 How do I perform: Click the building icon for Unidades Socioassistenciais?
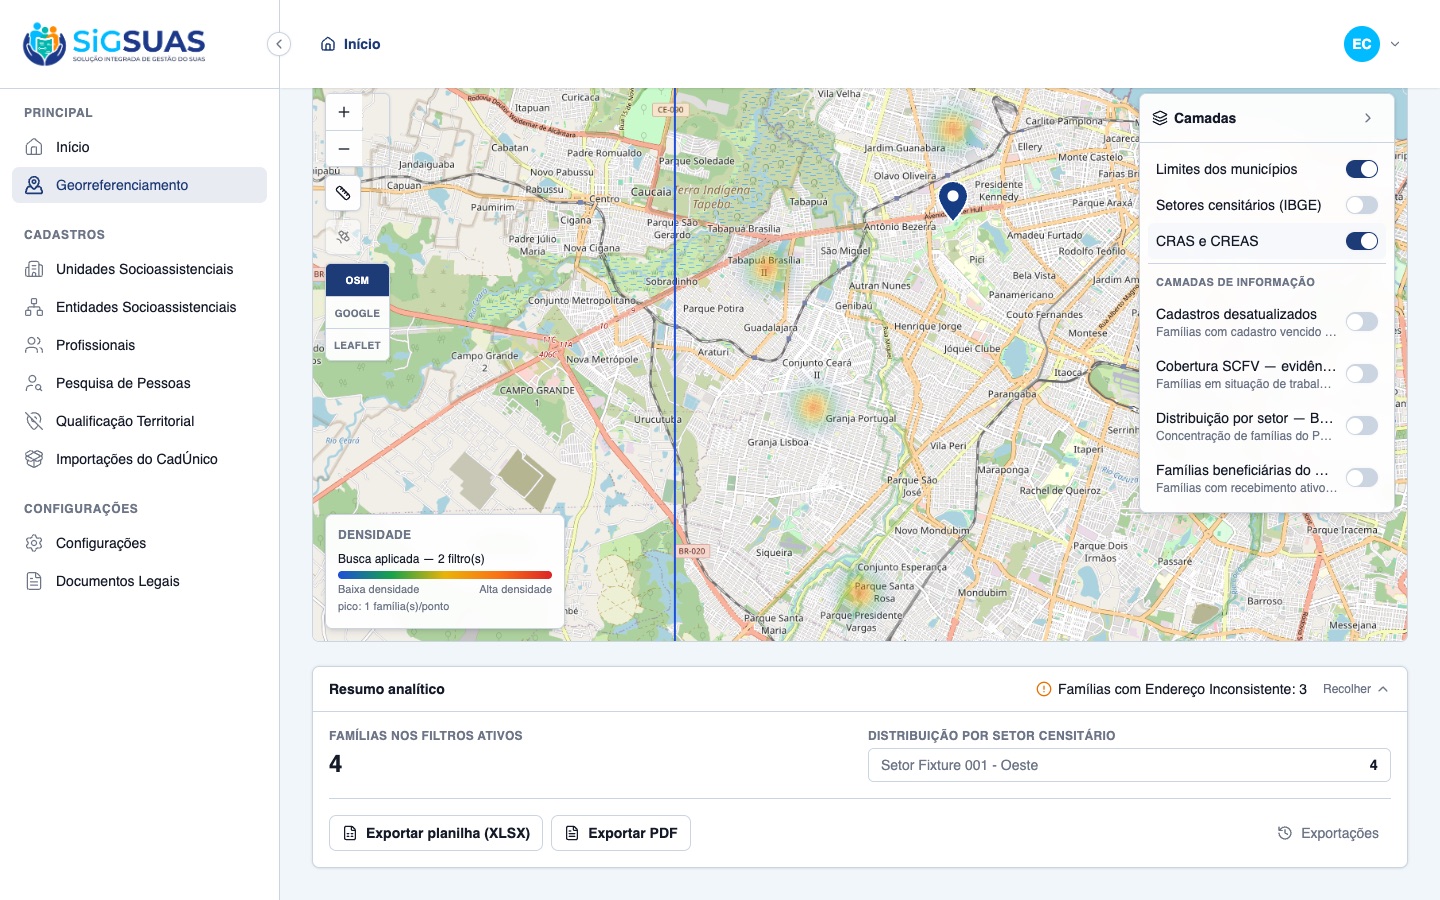[x=34, y=269]
